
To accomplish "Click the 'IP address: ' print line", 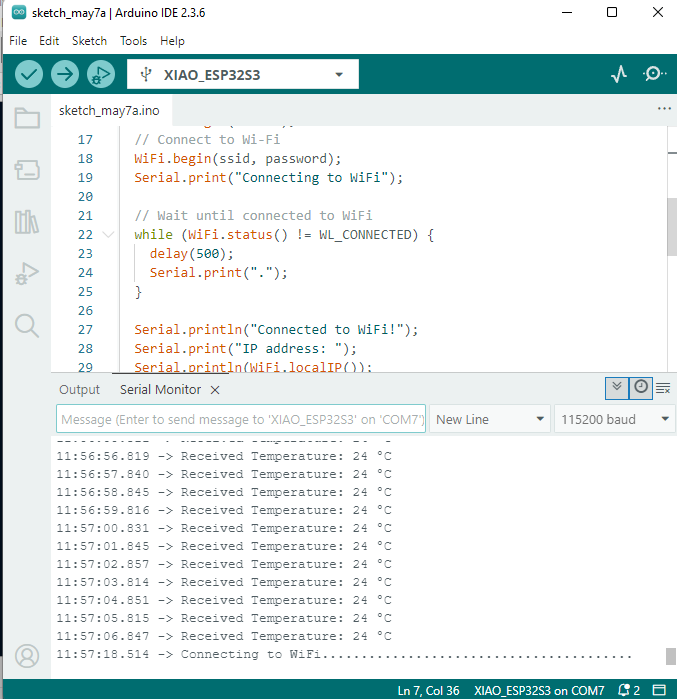I will 245,348.
